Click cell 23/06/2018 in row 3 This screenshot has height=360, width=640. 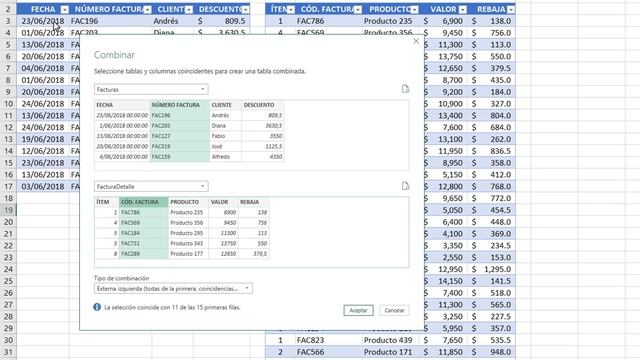point(43,21)
